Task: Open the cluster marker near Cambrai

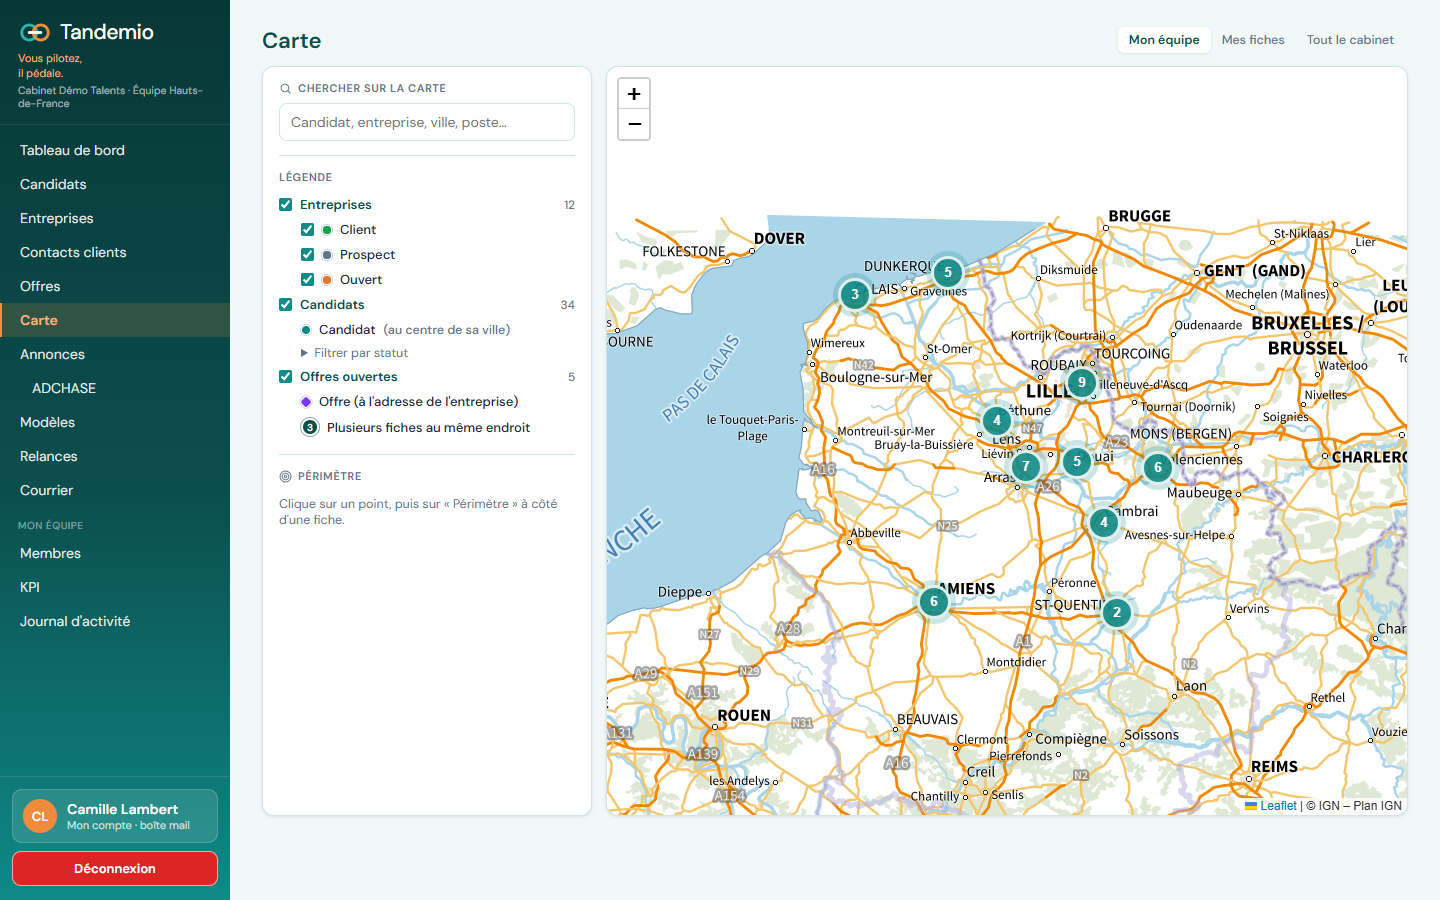Action: [x=1103, y=522]
